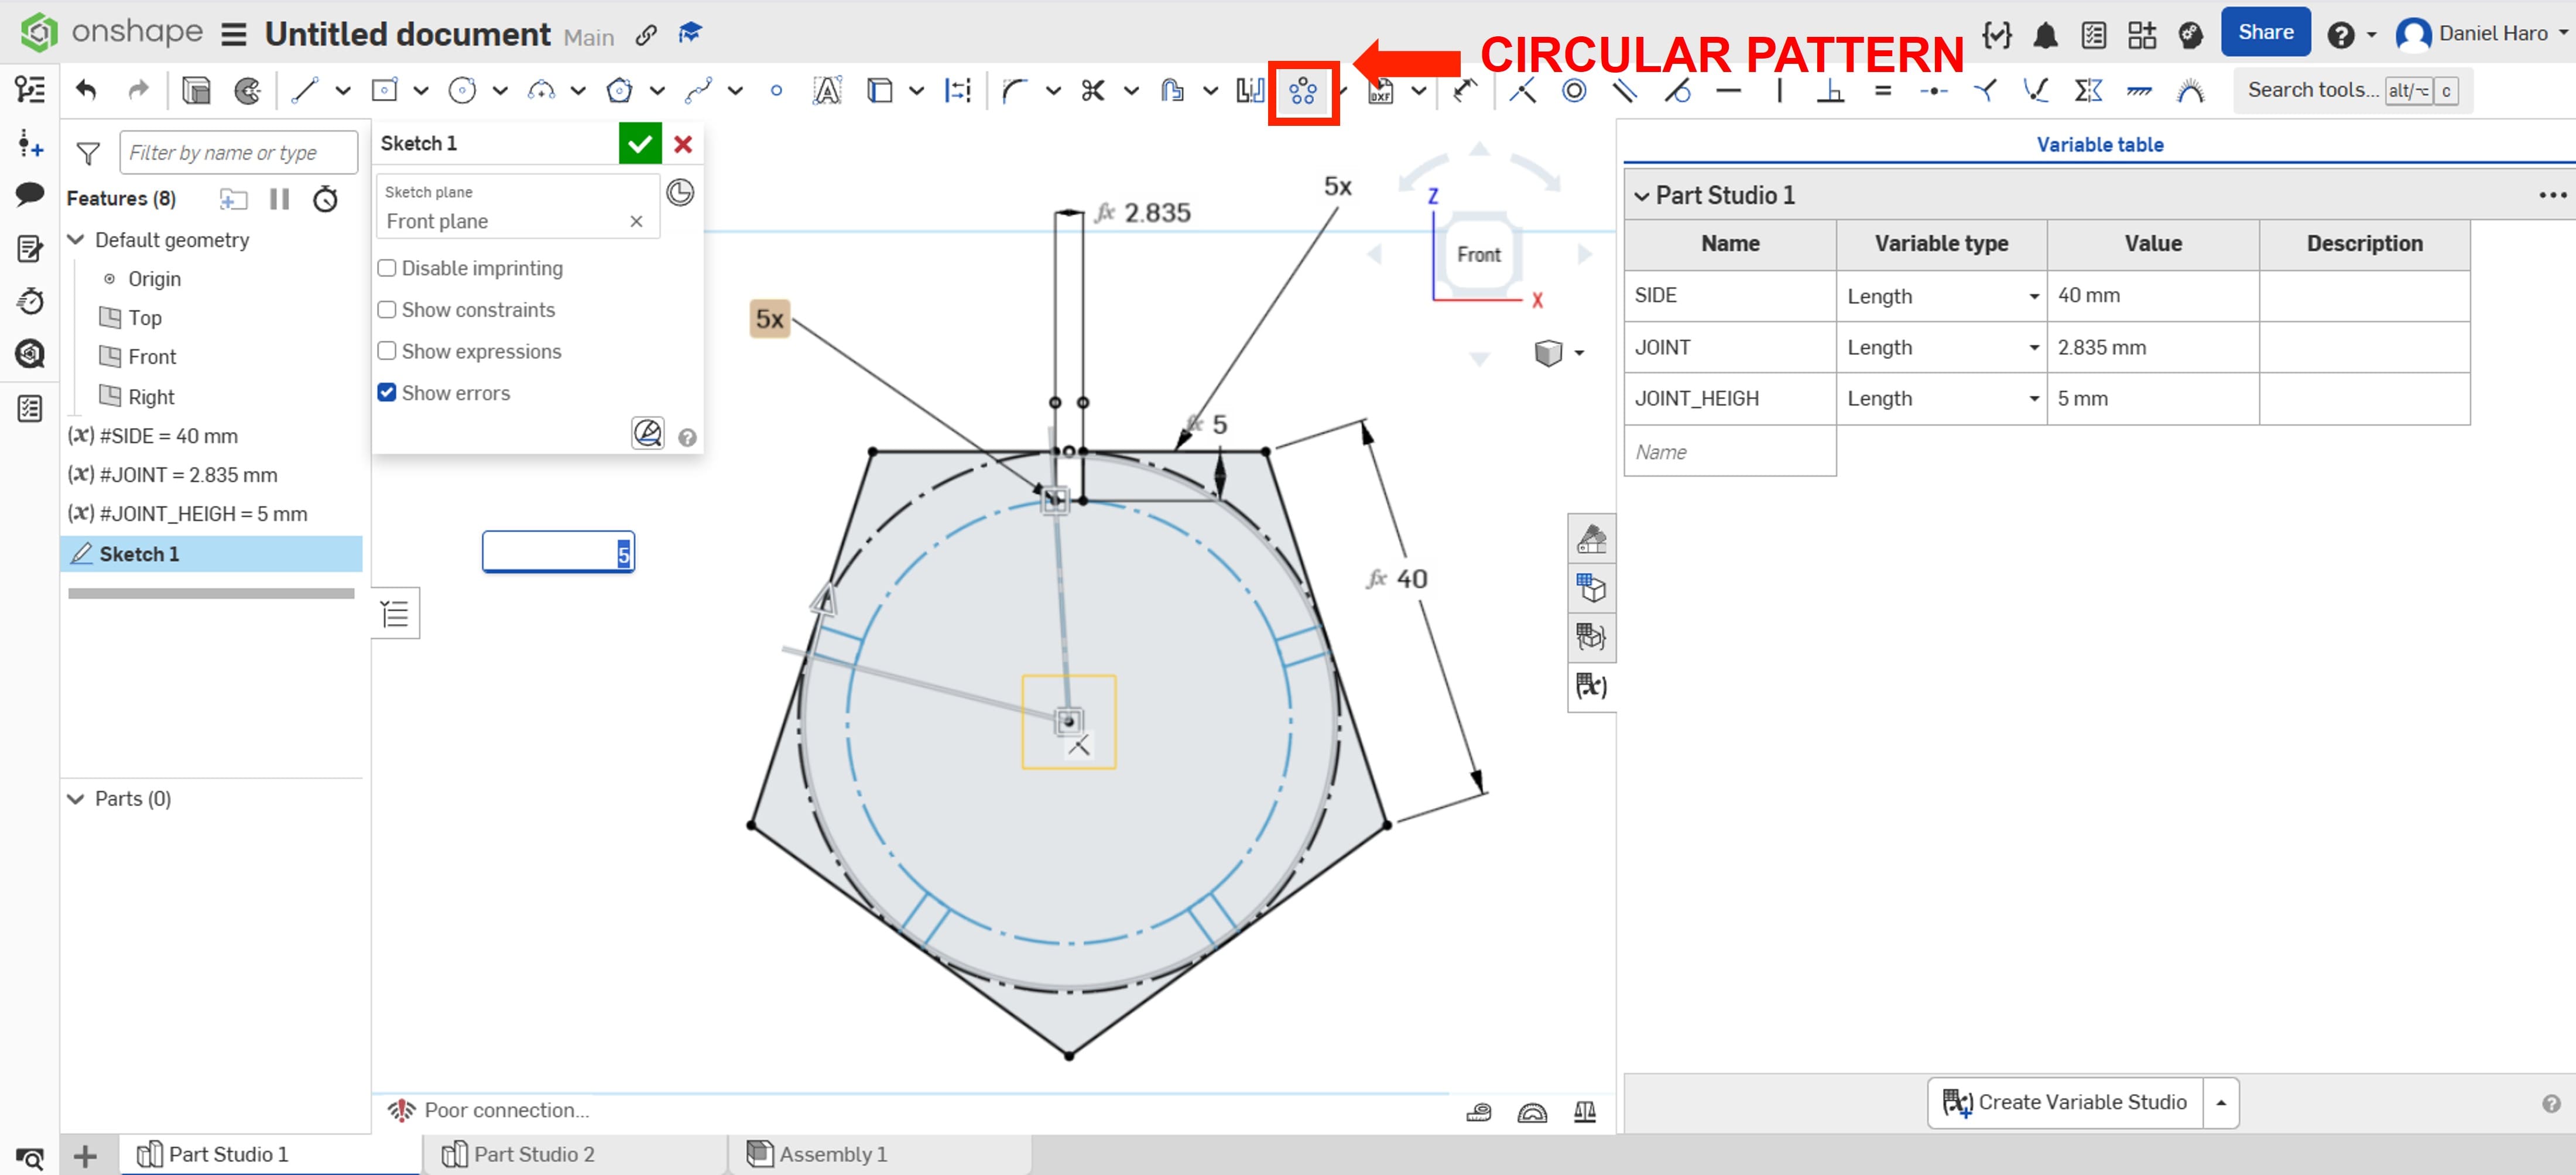2576x1175 pixels.
Task: Collapse Part Studio 1 variable section
Action: tap(1641, 196)
